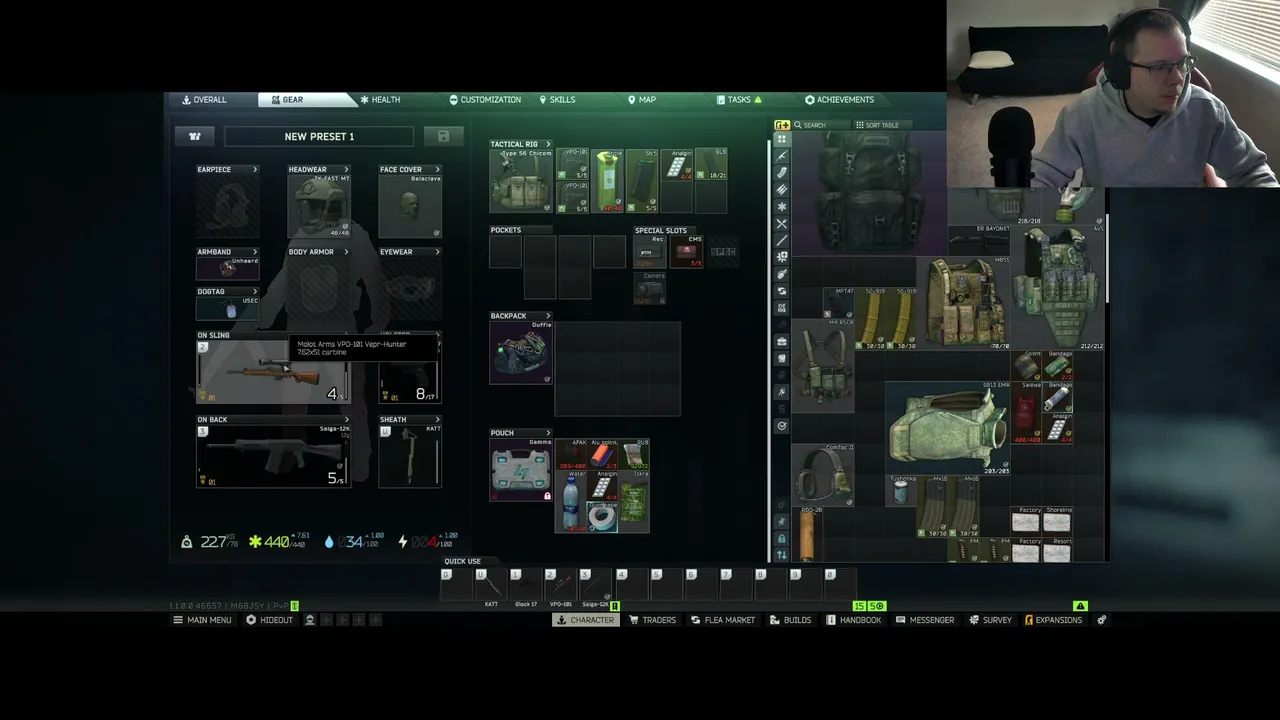The image size is (1280, 720).
Task: Expand the Eyewear slot arrow
Action: click(437, 252)
